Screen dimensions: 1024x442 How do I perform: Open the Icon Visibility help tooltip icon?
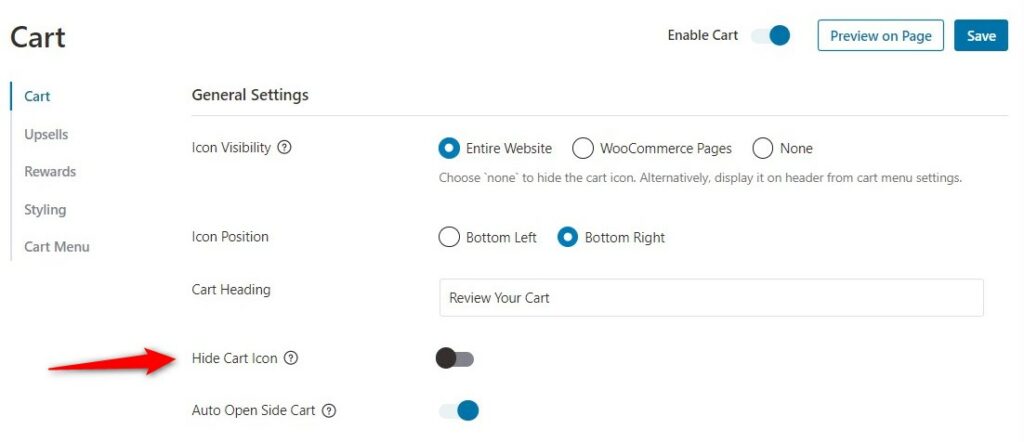[x=284, y=148]
